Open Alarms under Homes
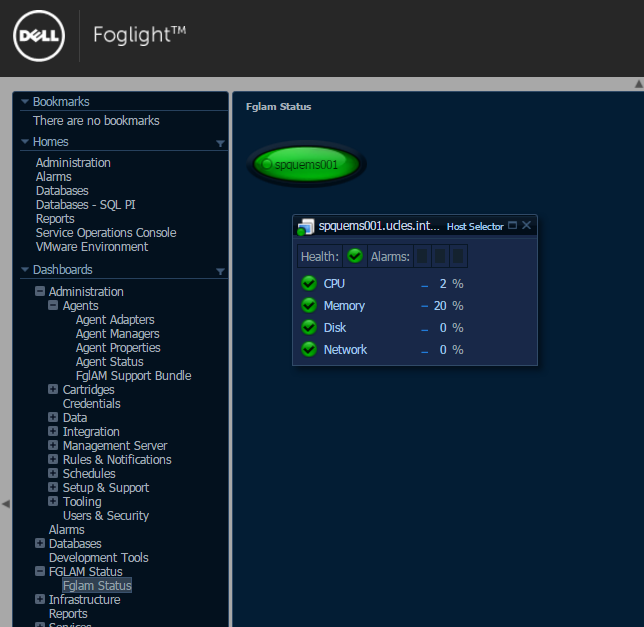The width and height of the screenshot is (644, 627). [53, 177]
